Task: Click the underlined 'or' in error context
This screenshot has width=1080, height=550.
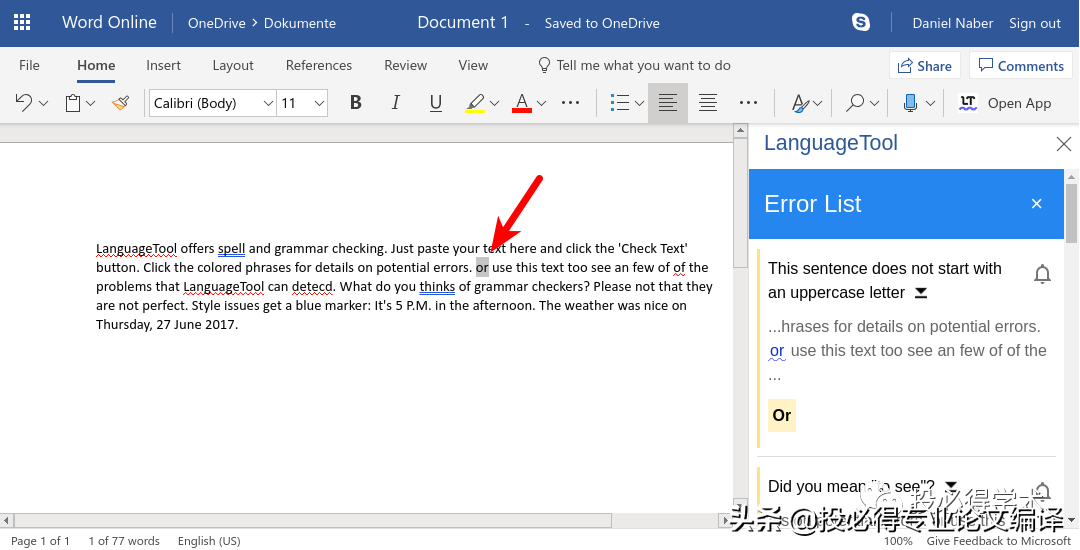Action: [x=777, y=351]
